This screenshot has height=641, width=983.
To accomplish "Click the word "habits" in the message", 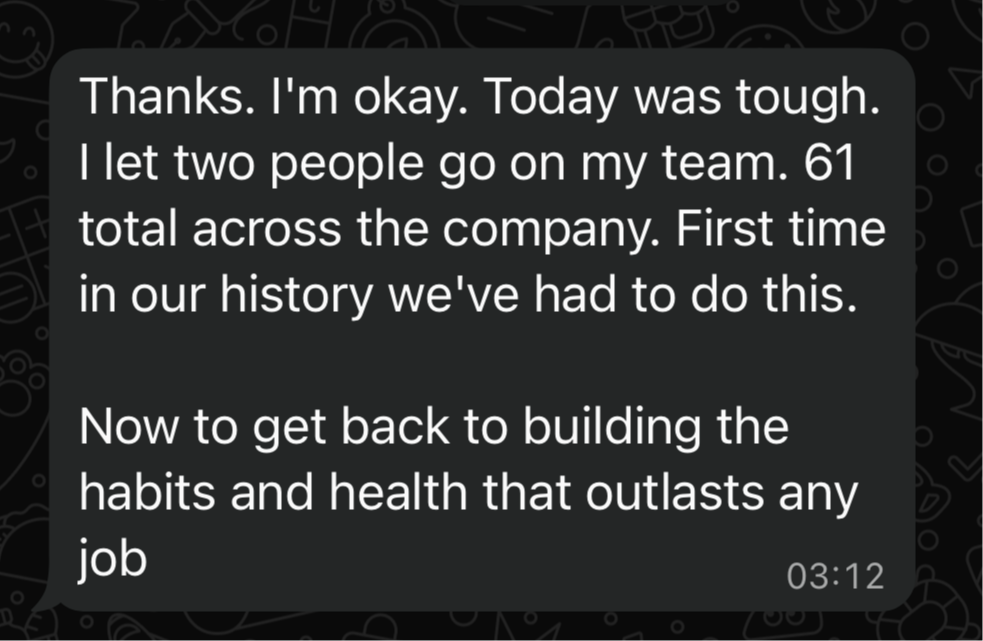I will 148,492.
